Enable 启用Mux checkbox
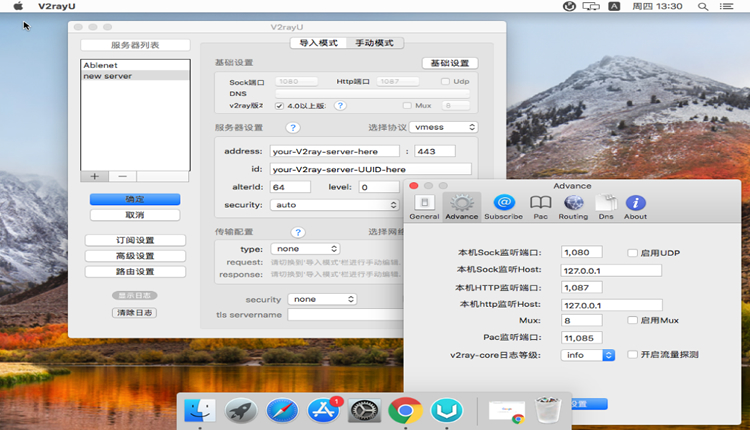This screenshot has height=430, width=750. pyautogui.click(x=632, y=320)
